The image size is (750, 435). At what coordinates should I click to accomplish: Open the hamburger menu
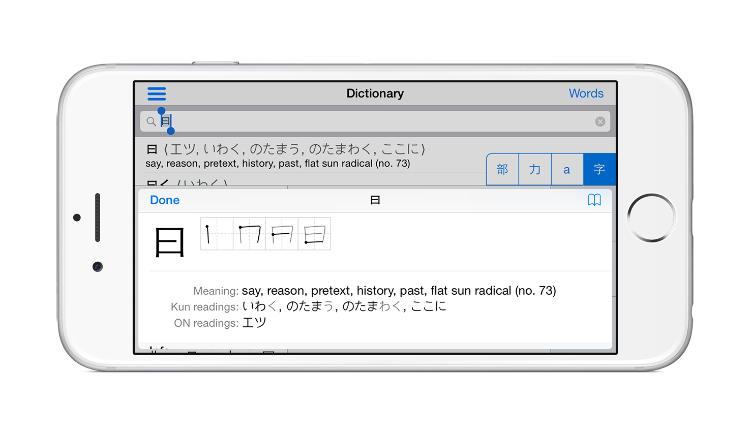(x=157, y=94)
